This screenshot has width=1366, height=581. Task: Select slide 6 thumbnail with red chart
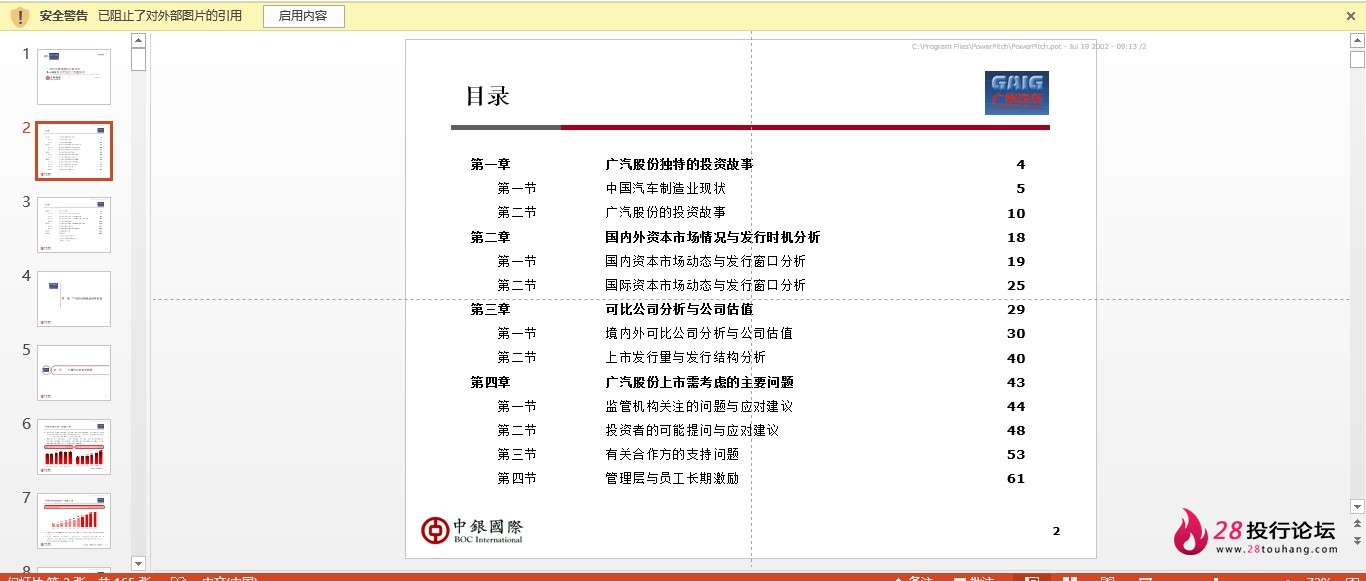coord(74,447)
